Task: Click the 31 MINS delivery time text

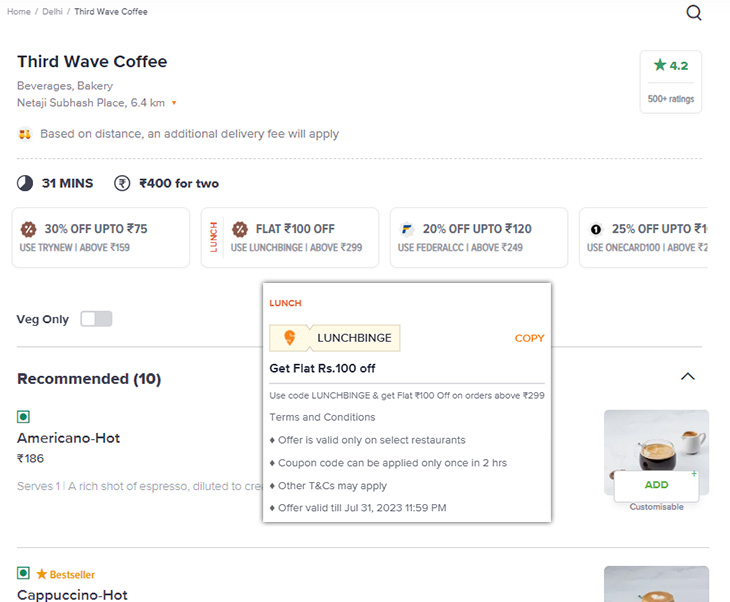Action: (68, 183)
